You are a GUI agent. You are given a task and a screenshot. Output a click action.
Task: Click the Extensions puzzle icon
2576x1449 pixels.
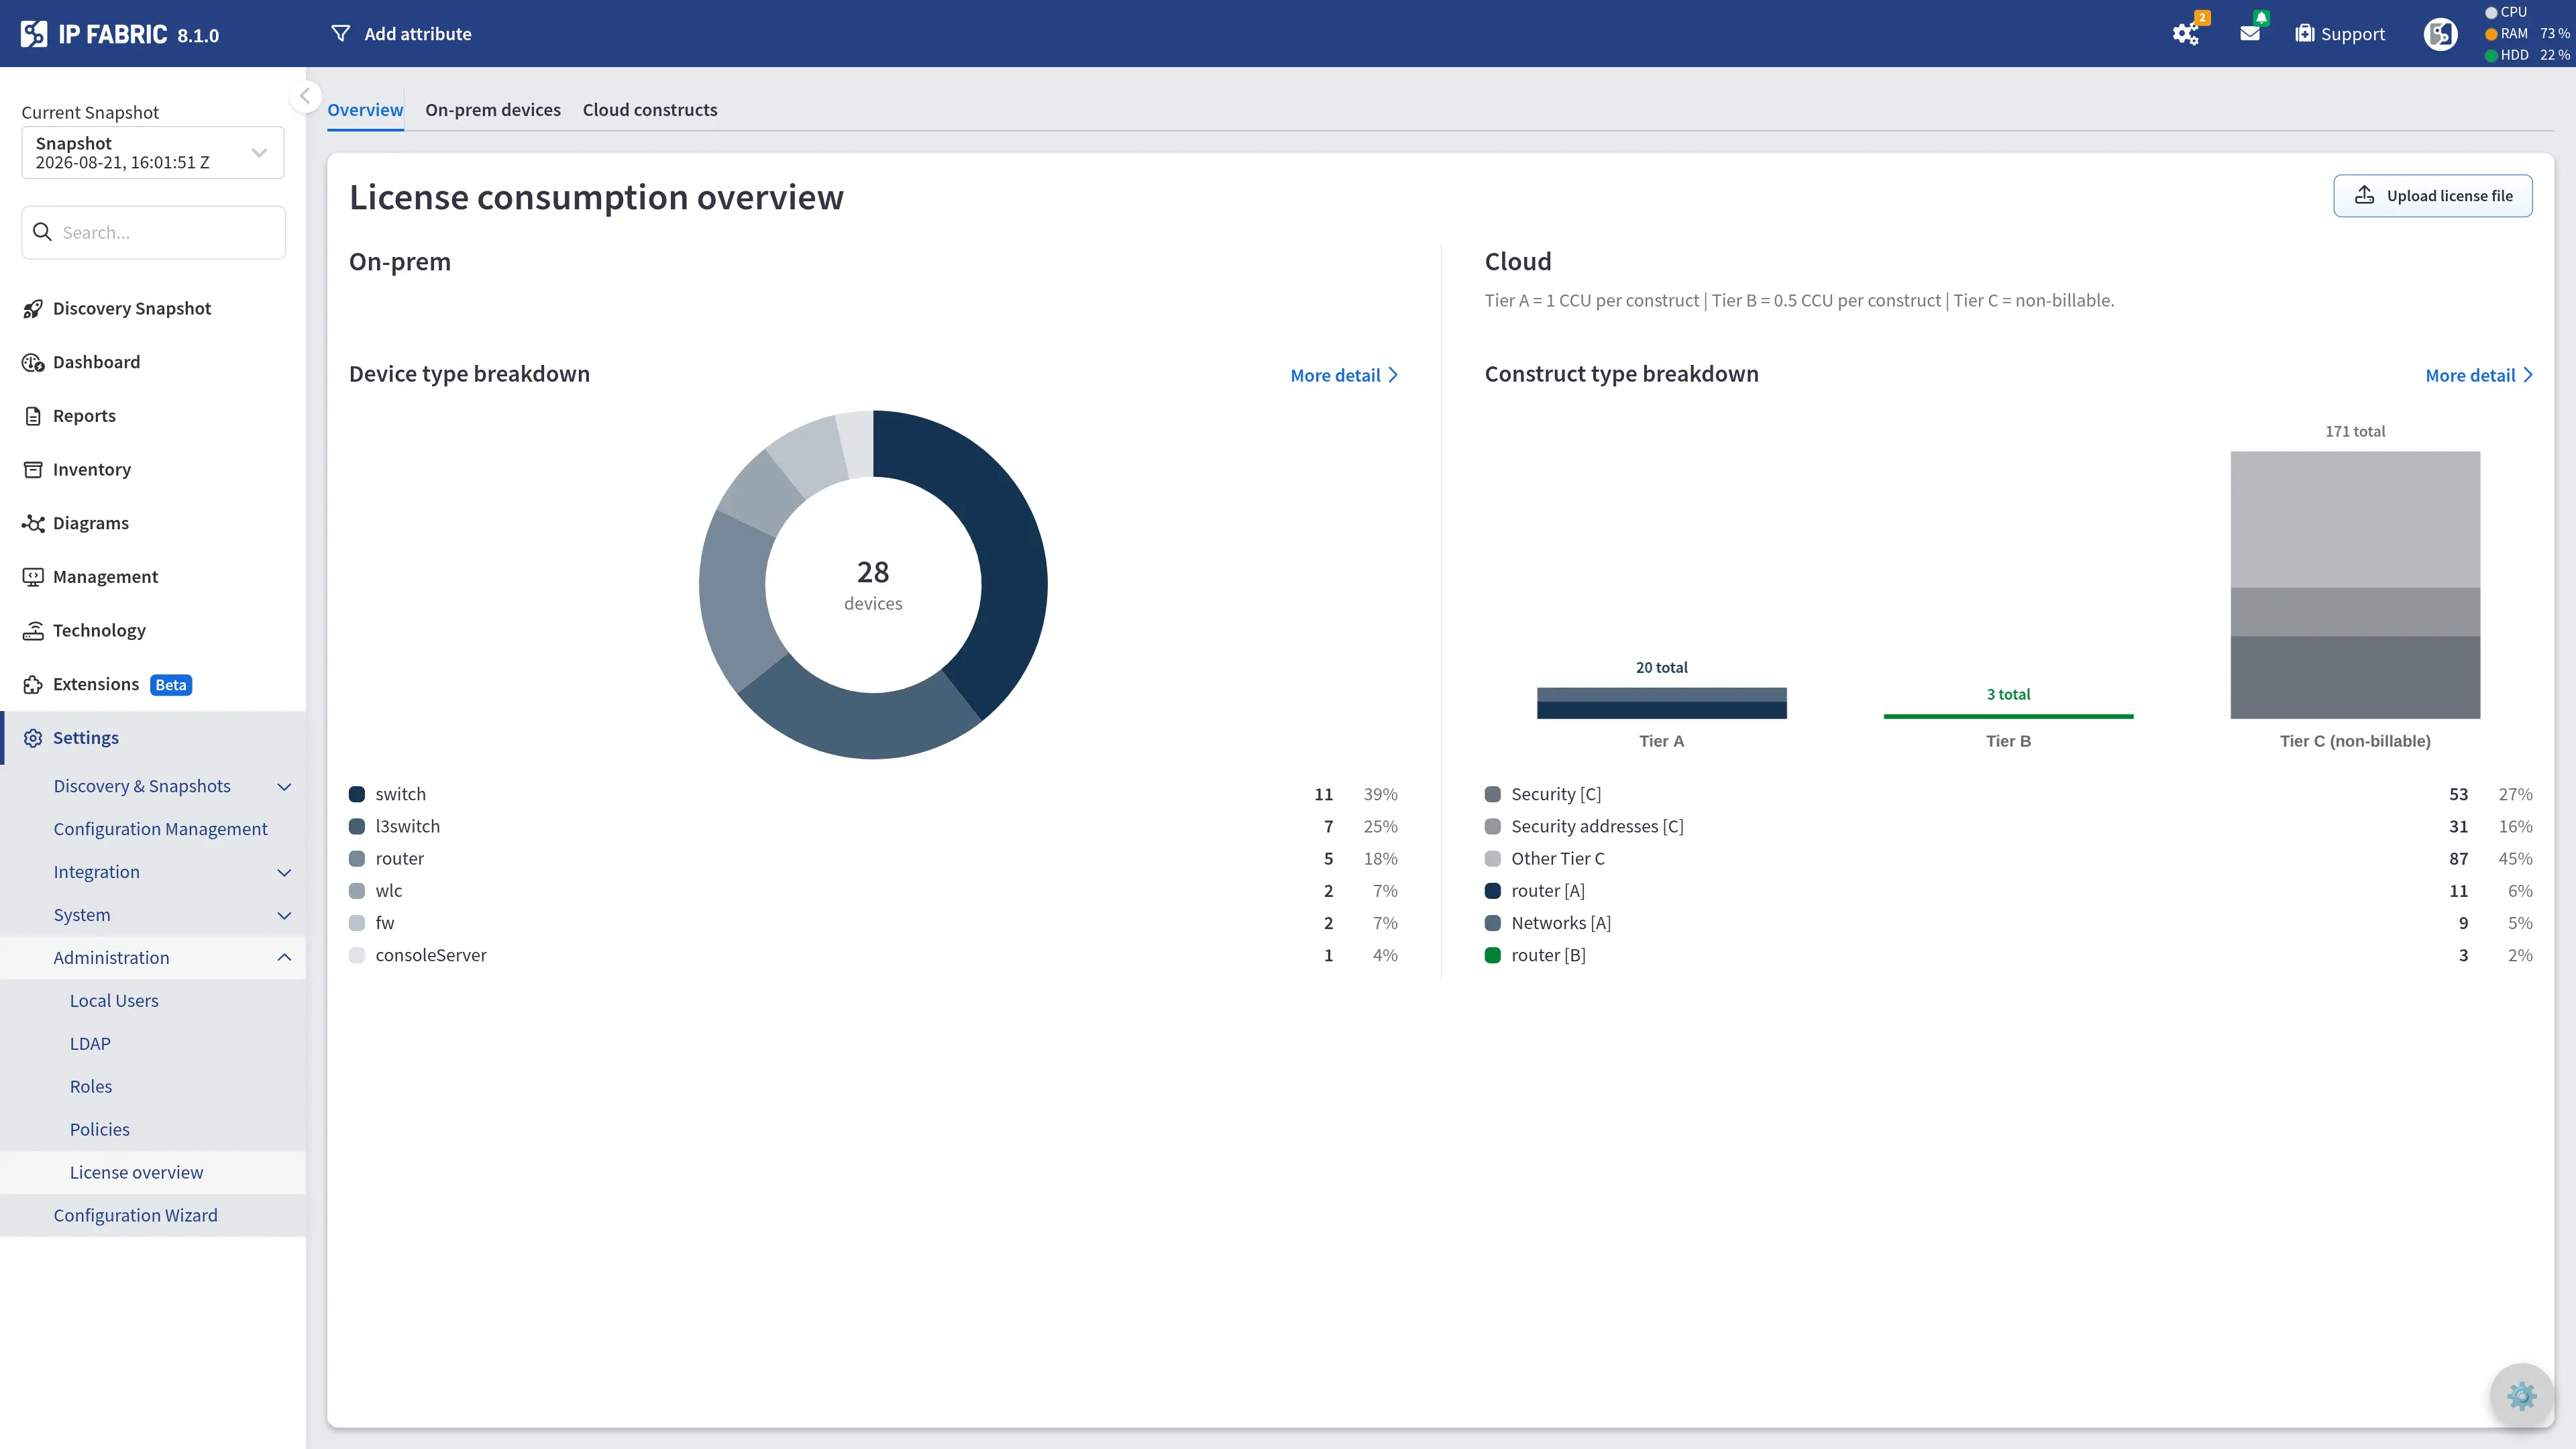33,685
